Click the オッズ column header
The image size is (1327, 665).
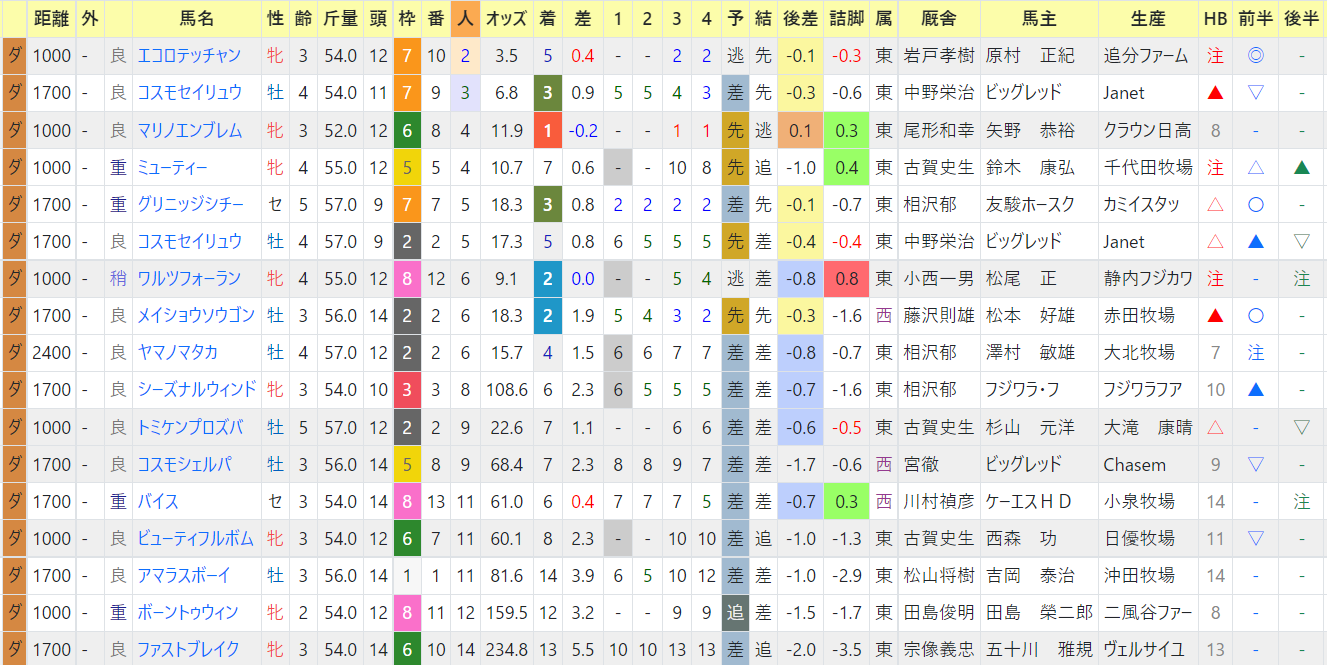507,19
